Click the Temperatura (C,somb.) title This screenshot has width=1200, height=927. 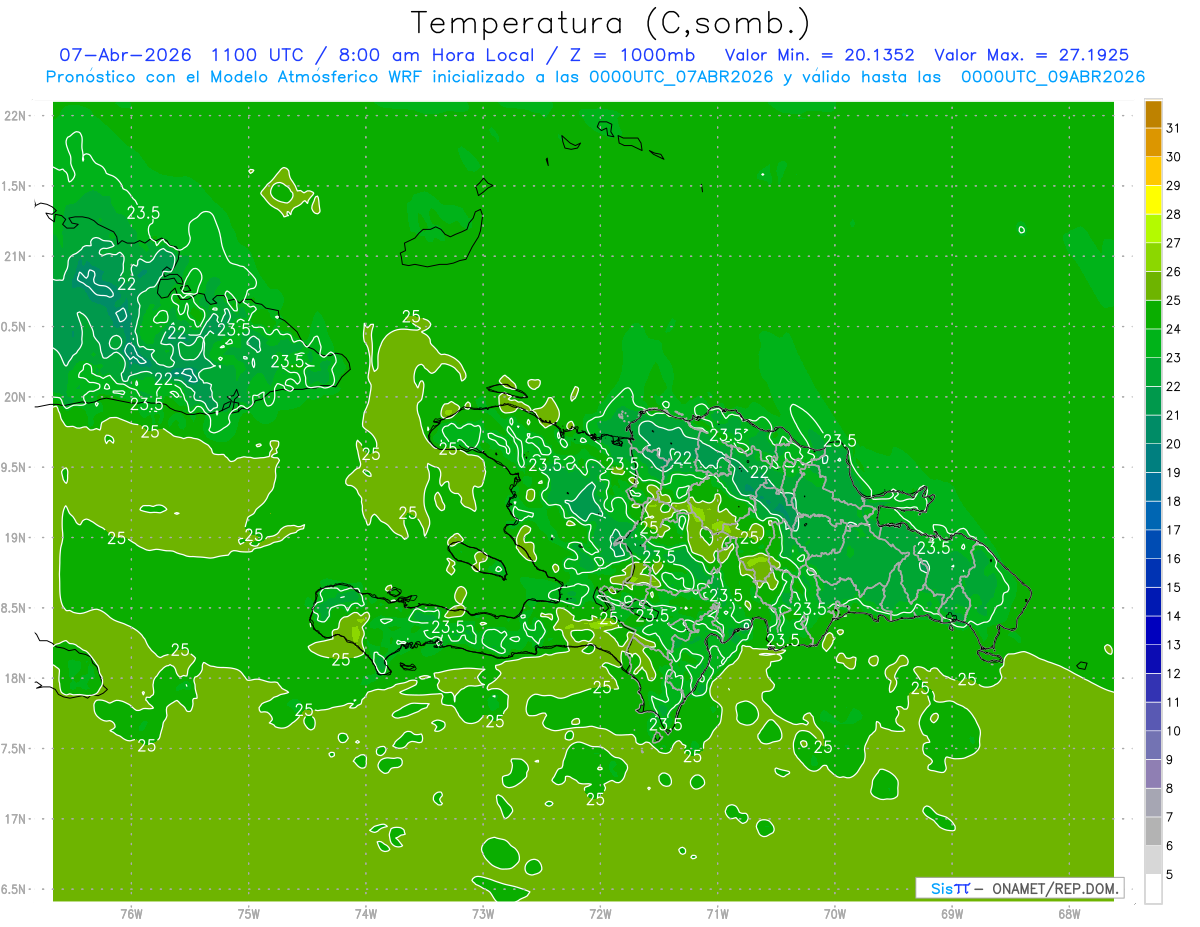click(611, 22)
